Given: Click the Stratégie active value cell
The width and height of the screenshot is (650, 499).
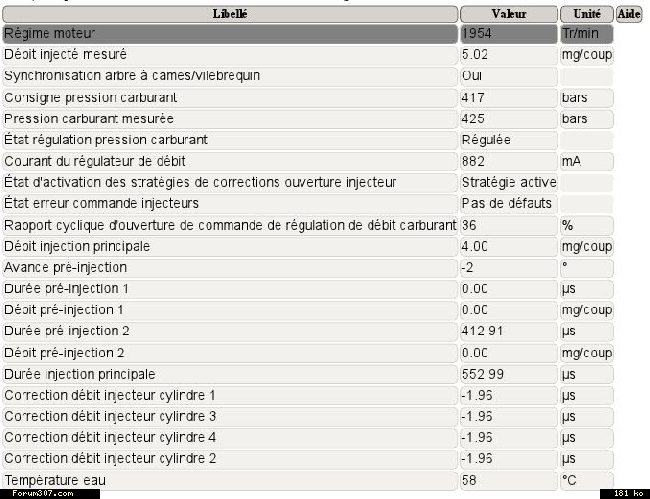Looking at the screenshot, I should [508, 182].
